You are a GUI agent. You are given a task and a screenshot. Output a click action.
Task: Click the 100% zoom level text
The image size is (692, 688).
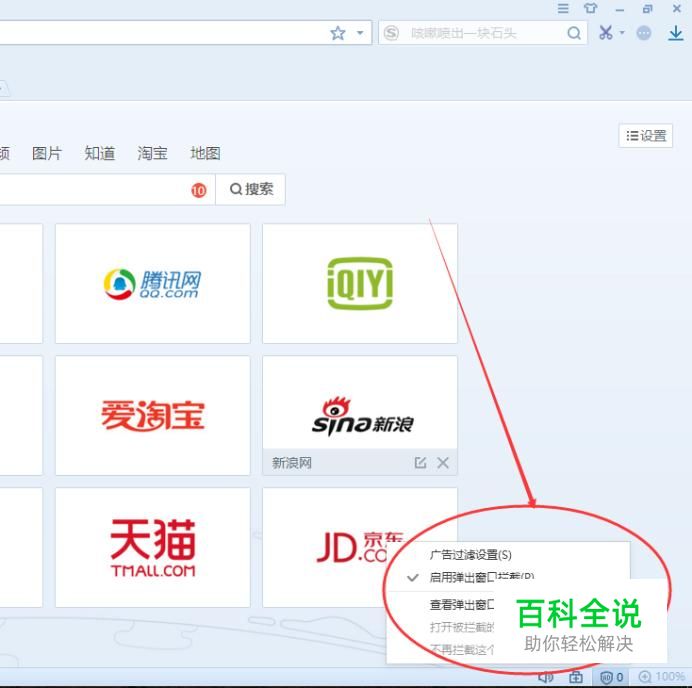tap(670, 677)
